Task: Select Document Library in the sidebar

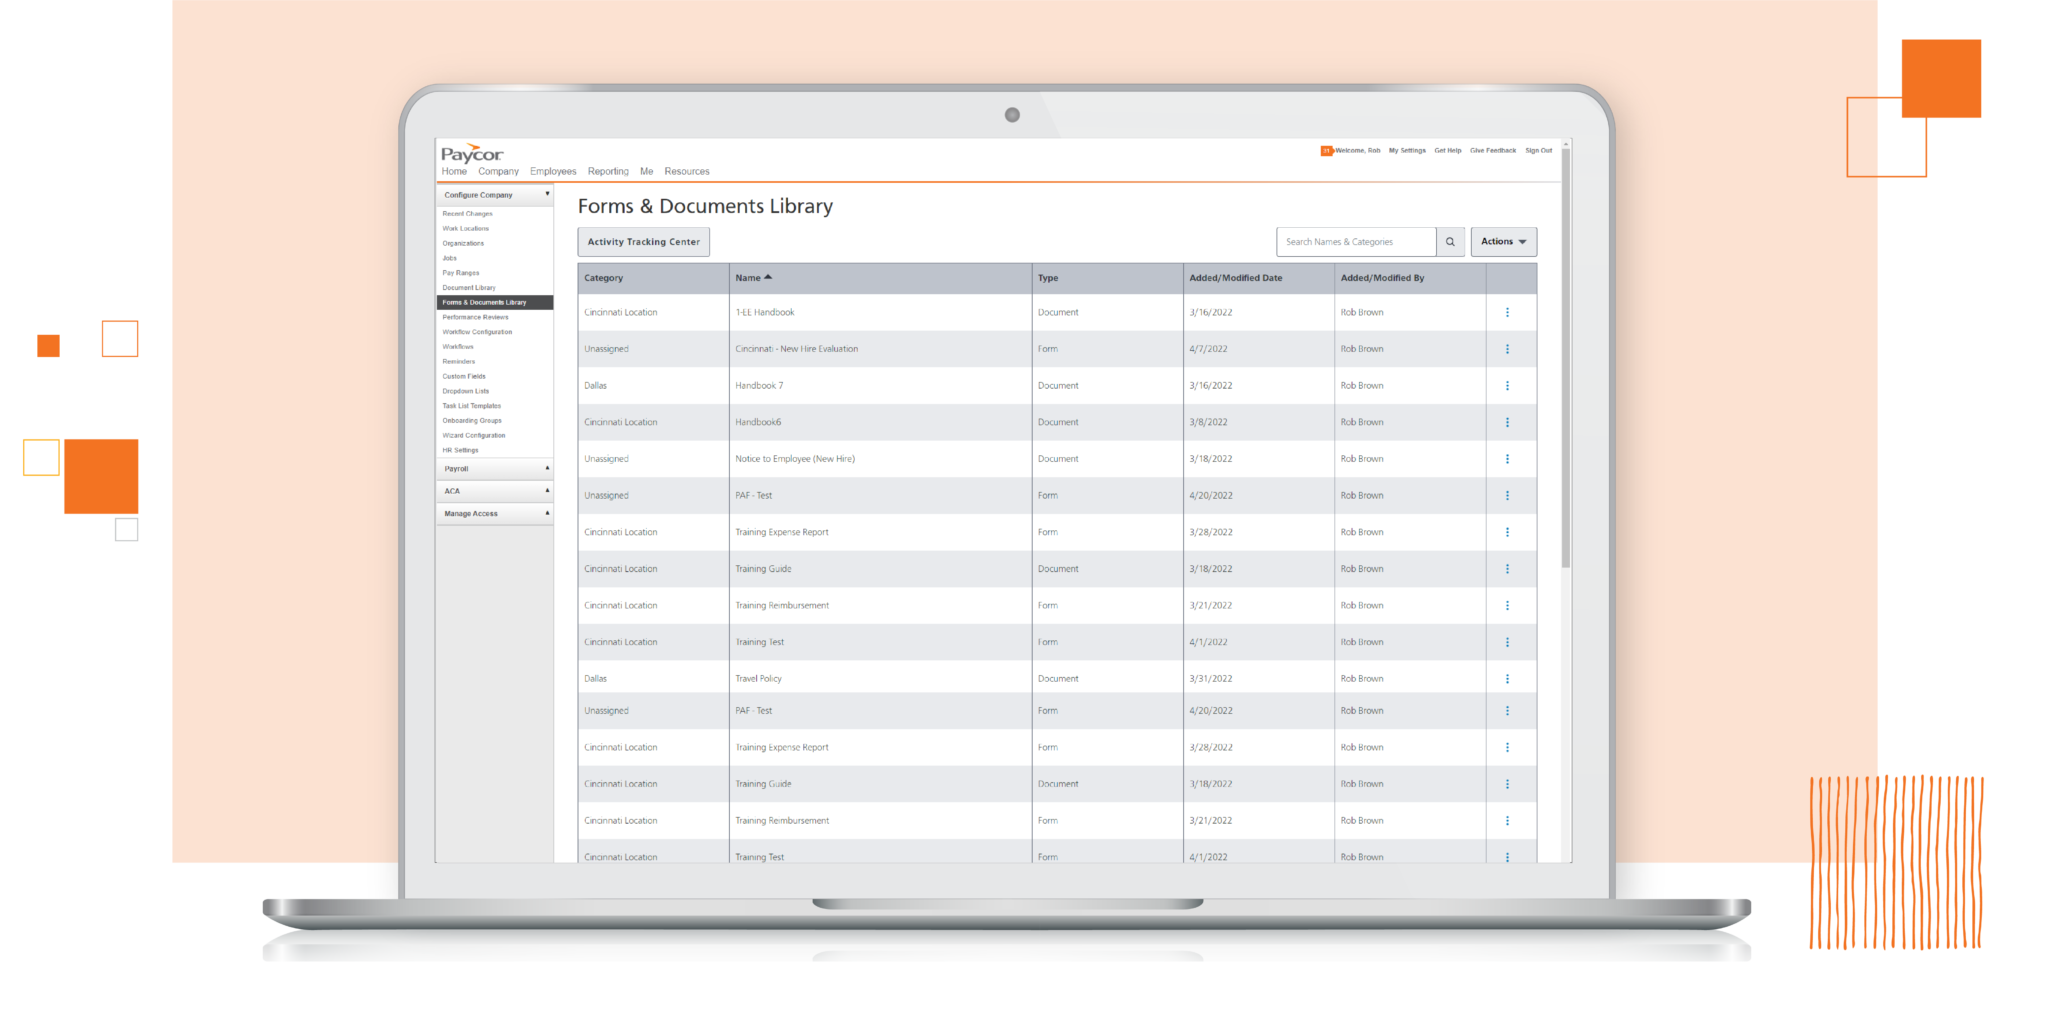Action: click(x=468, y=287)
